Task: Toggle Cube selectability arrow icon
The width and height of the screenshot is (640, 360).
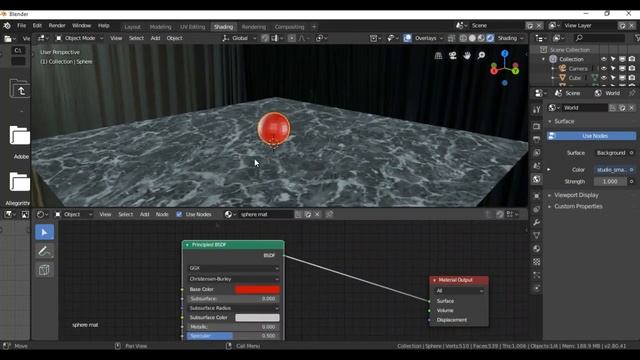Action: pyautogui.click(x=613, y=78)
